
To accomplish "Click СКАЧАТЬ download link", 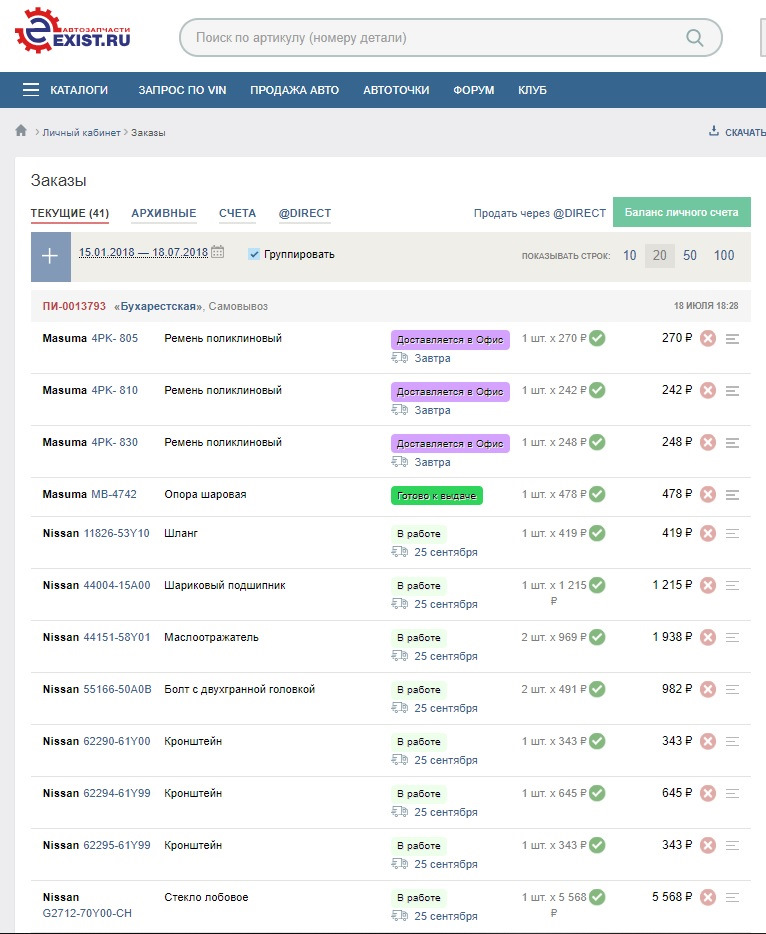I will 745,132.
